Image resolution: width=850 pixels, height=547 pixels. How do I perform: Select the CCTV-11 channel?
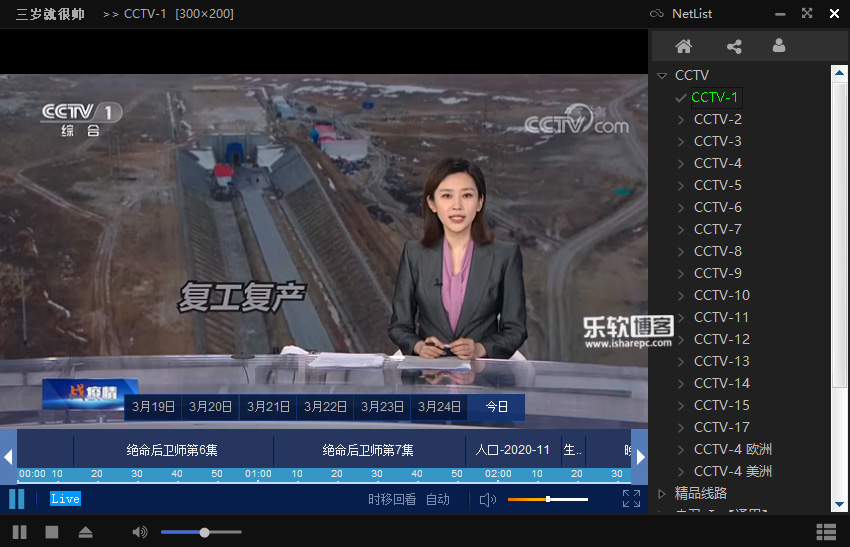(722, 317)
